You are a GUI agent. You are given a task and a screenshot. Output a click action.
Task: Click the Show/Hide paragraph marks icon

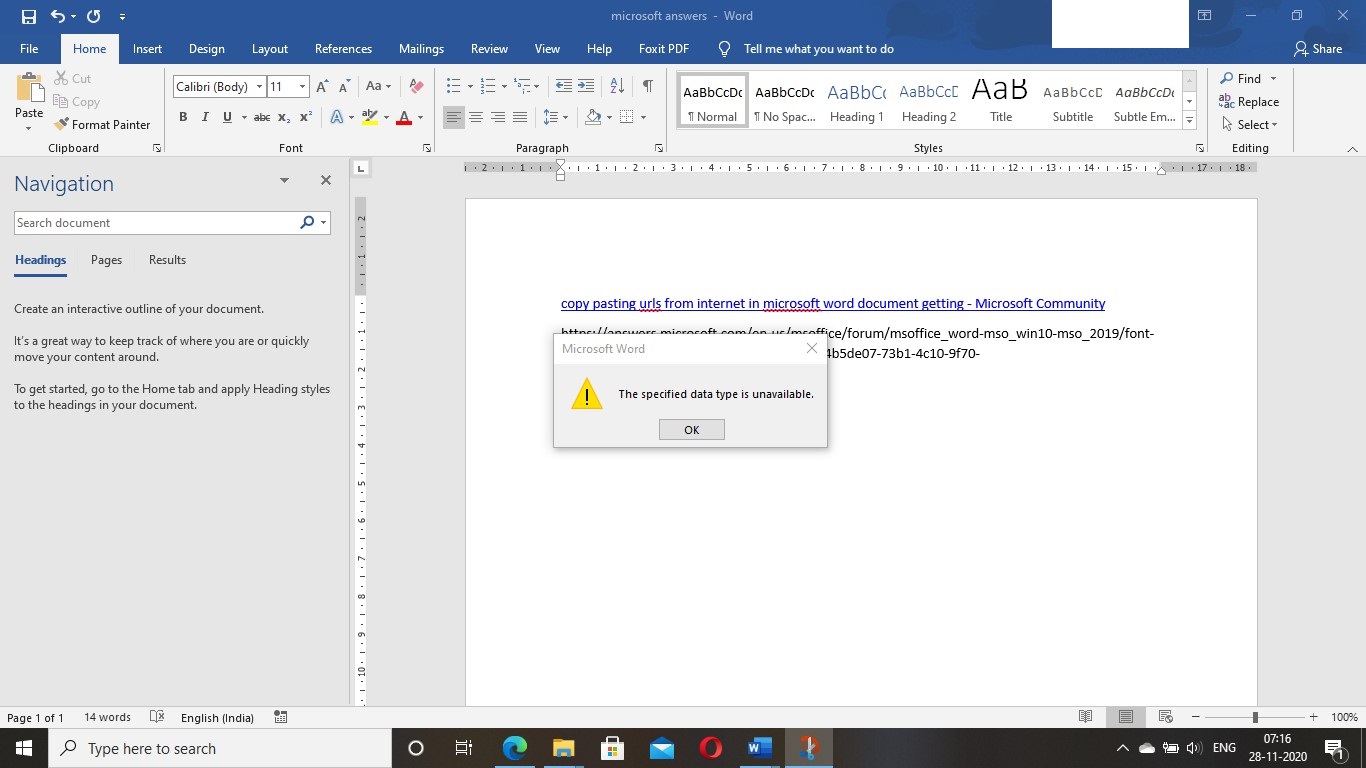pos(648,87)
